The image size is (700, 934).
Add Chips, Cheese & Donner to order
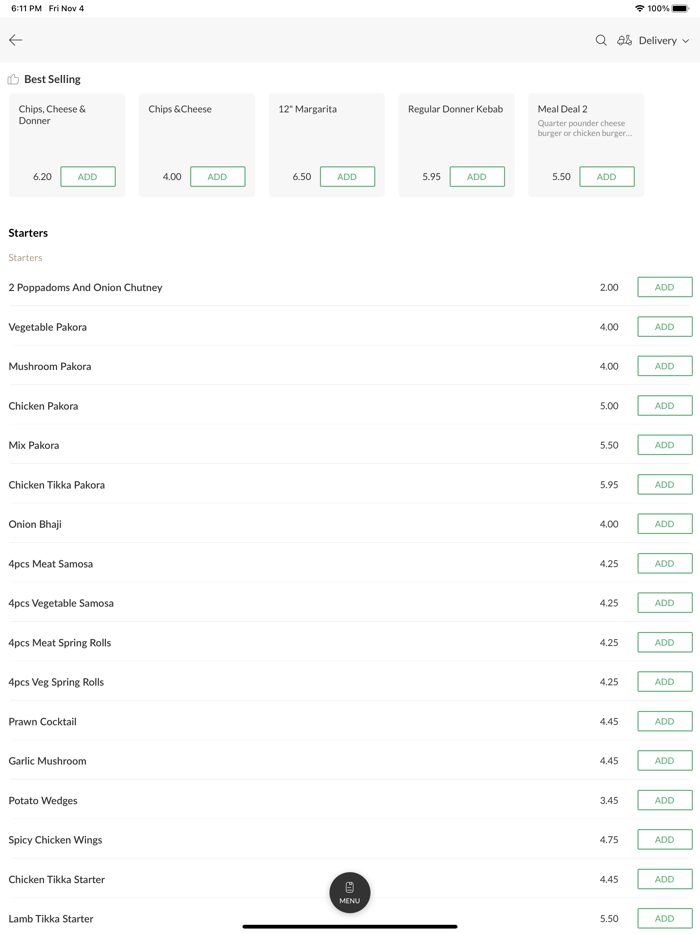tap(88, 177)
